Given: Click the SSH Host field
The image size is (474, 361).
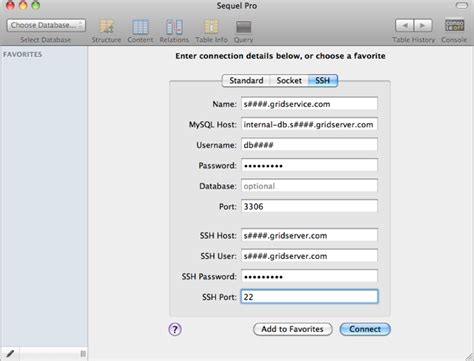Looking at the screenshot, I should 309,236.
